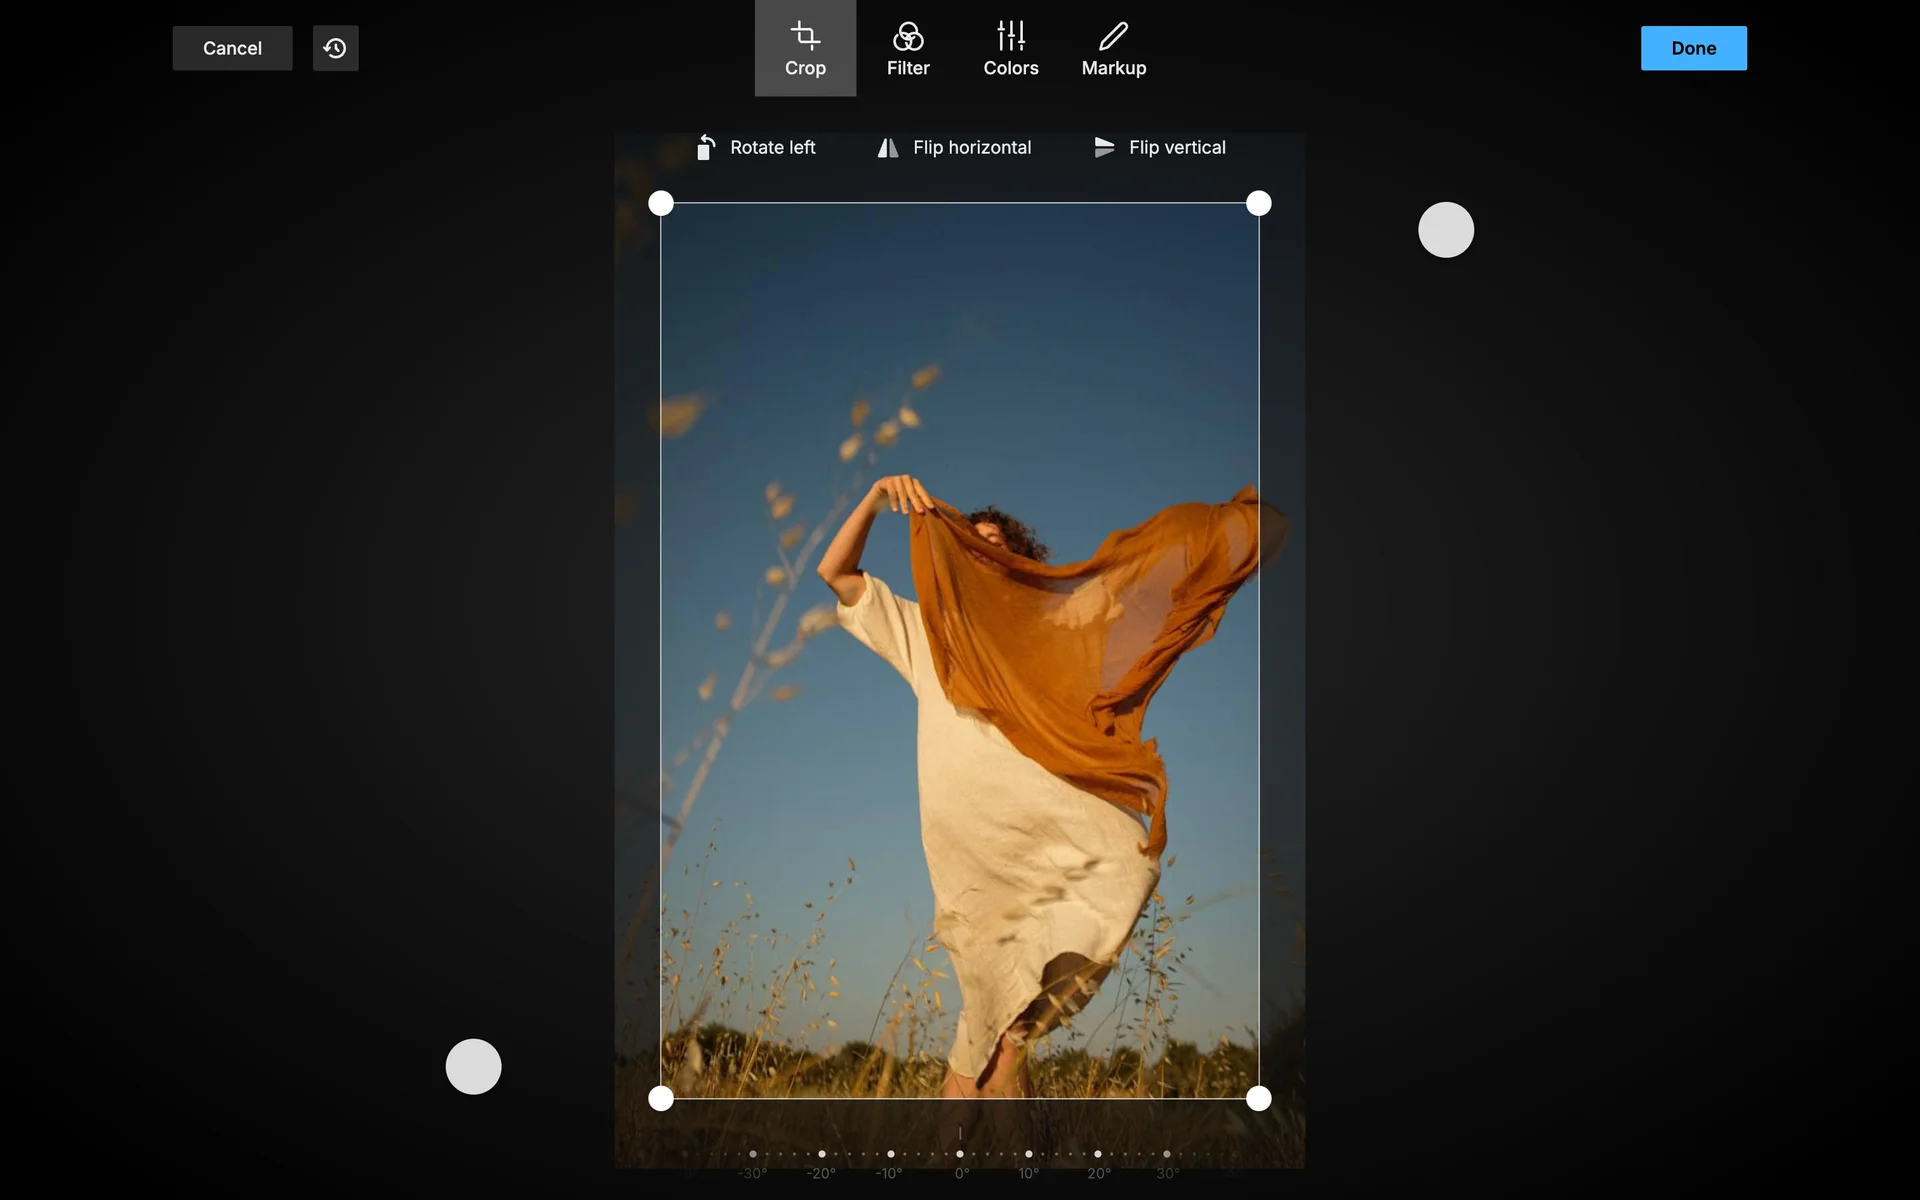Viewport: 1920px width, 1200px height.
Task: Click the top-left crop corner handle
Action: 661,204
